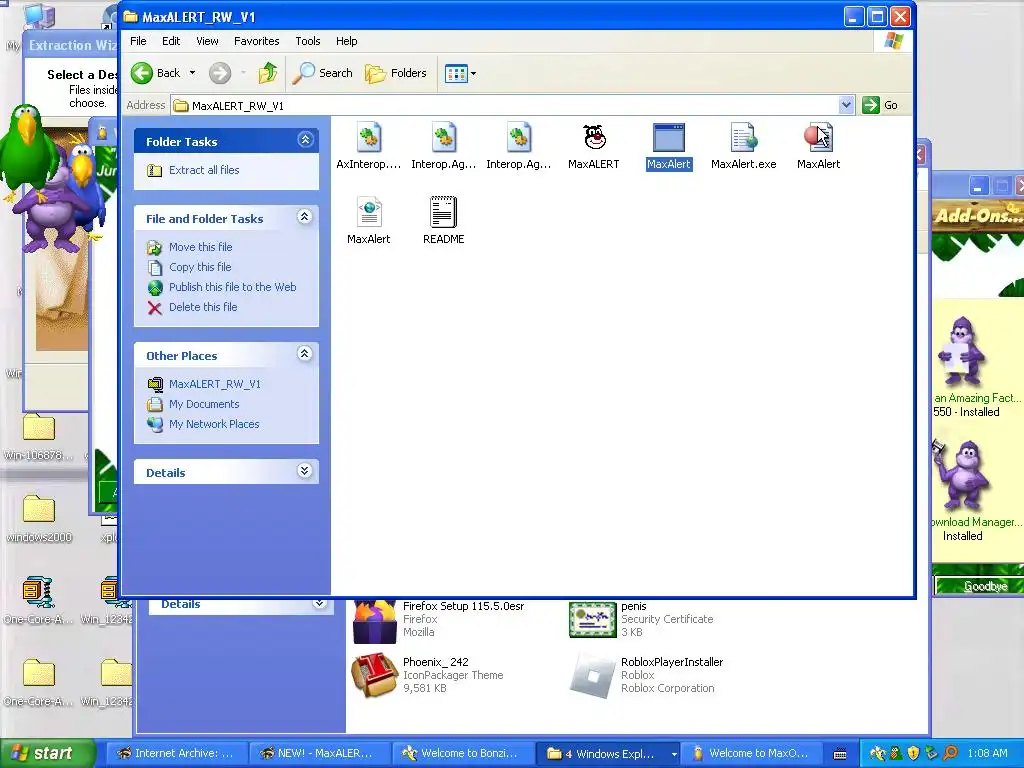Switch to Internet Archive taskbar button

176,754
